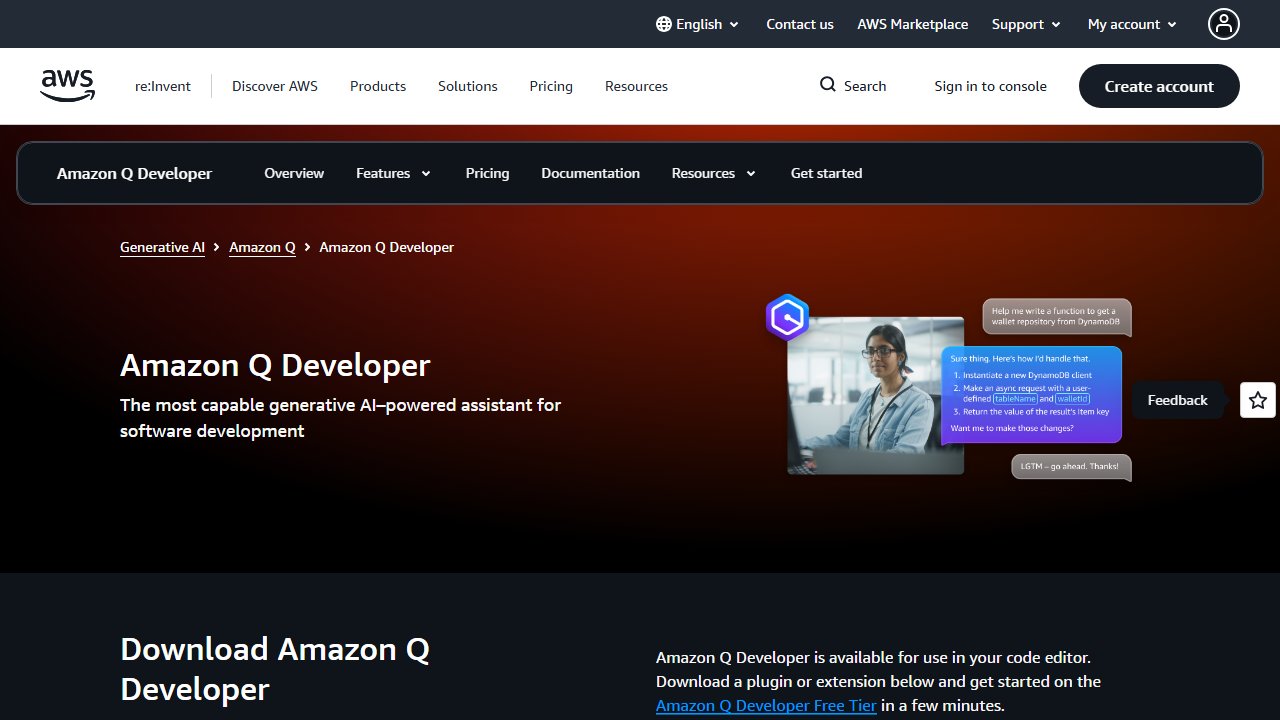1280x720 pixels.
Task: Expand the English language dropdown
Action: pos(698,24)
